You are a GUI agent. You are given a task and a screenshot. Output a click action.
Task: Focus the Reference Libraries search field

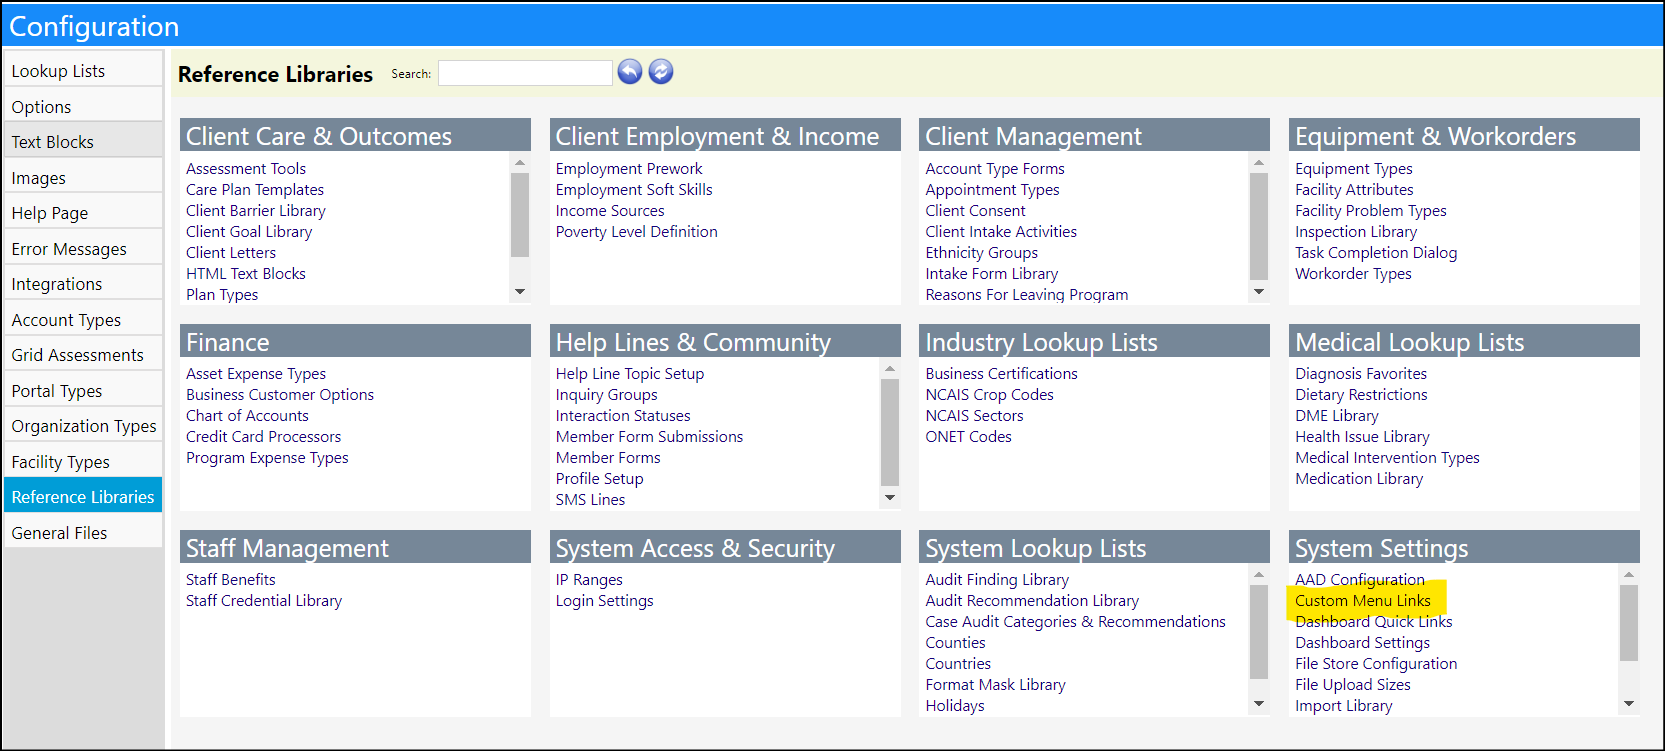[x=525, y=73]
